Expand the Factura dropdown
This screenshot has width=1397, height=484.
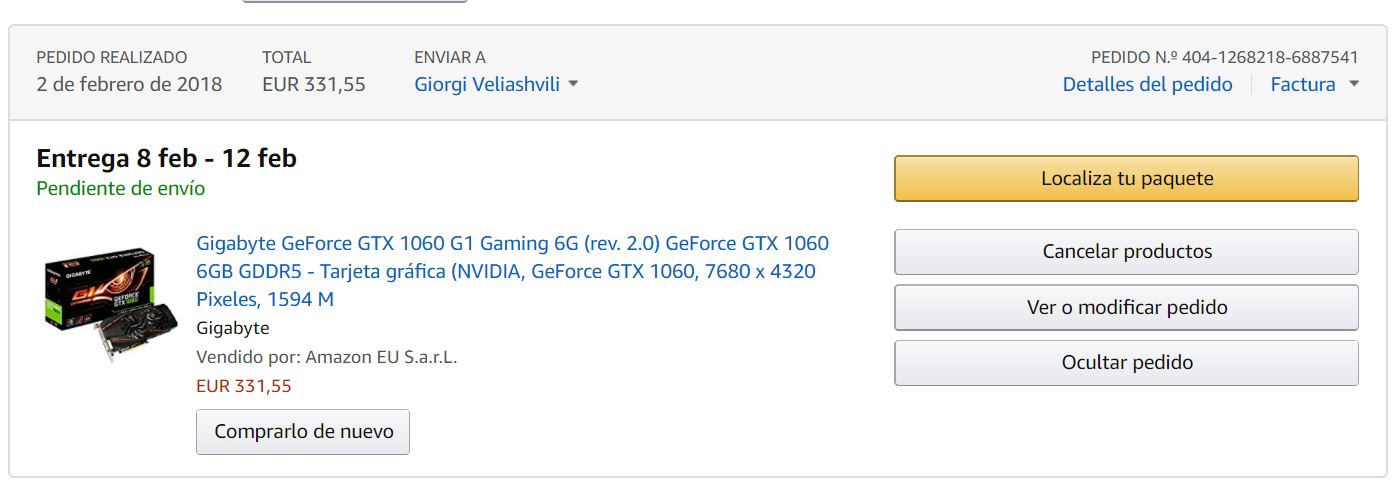[1314, 85]
